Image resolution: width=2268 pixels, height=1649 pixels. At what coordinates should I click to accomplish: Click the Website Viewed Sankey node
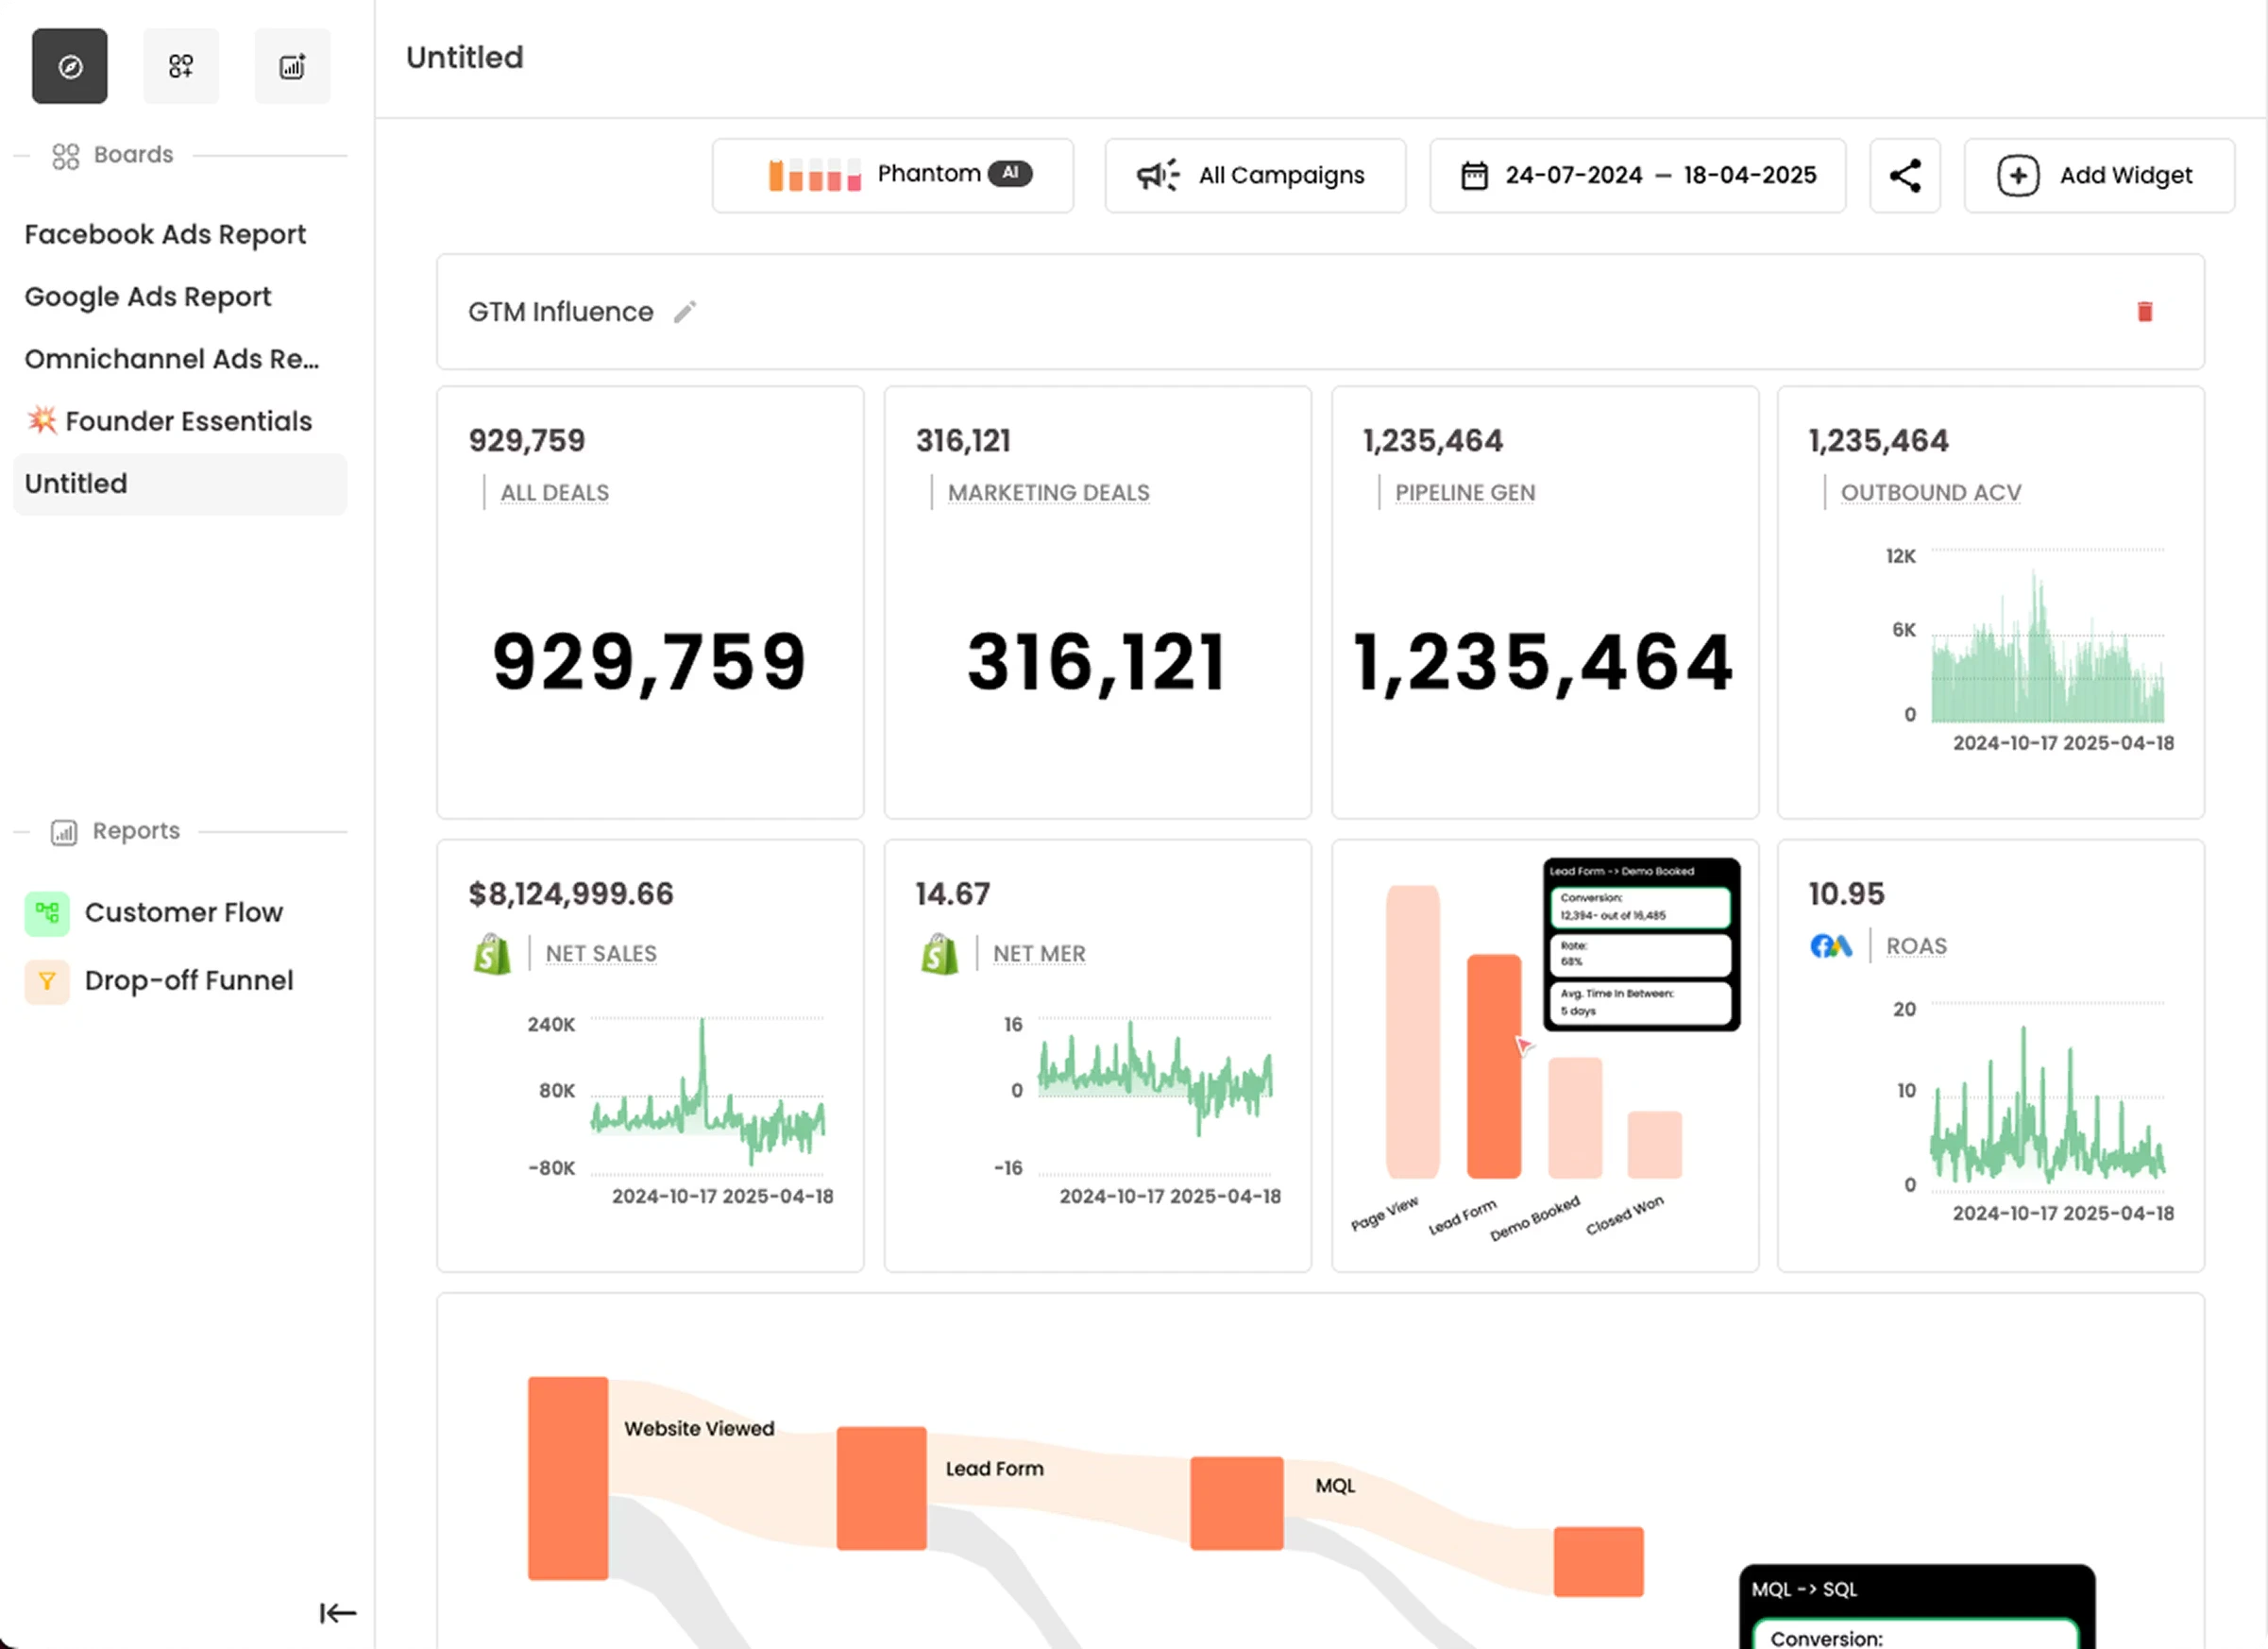[567, 1477]
